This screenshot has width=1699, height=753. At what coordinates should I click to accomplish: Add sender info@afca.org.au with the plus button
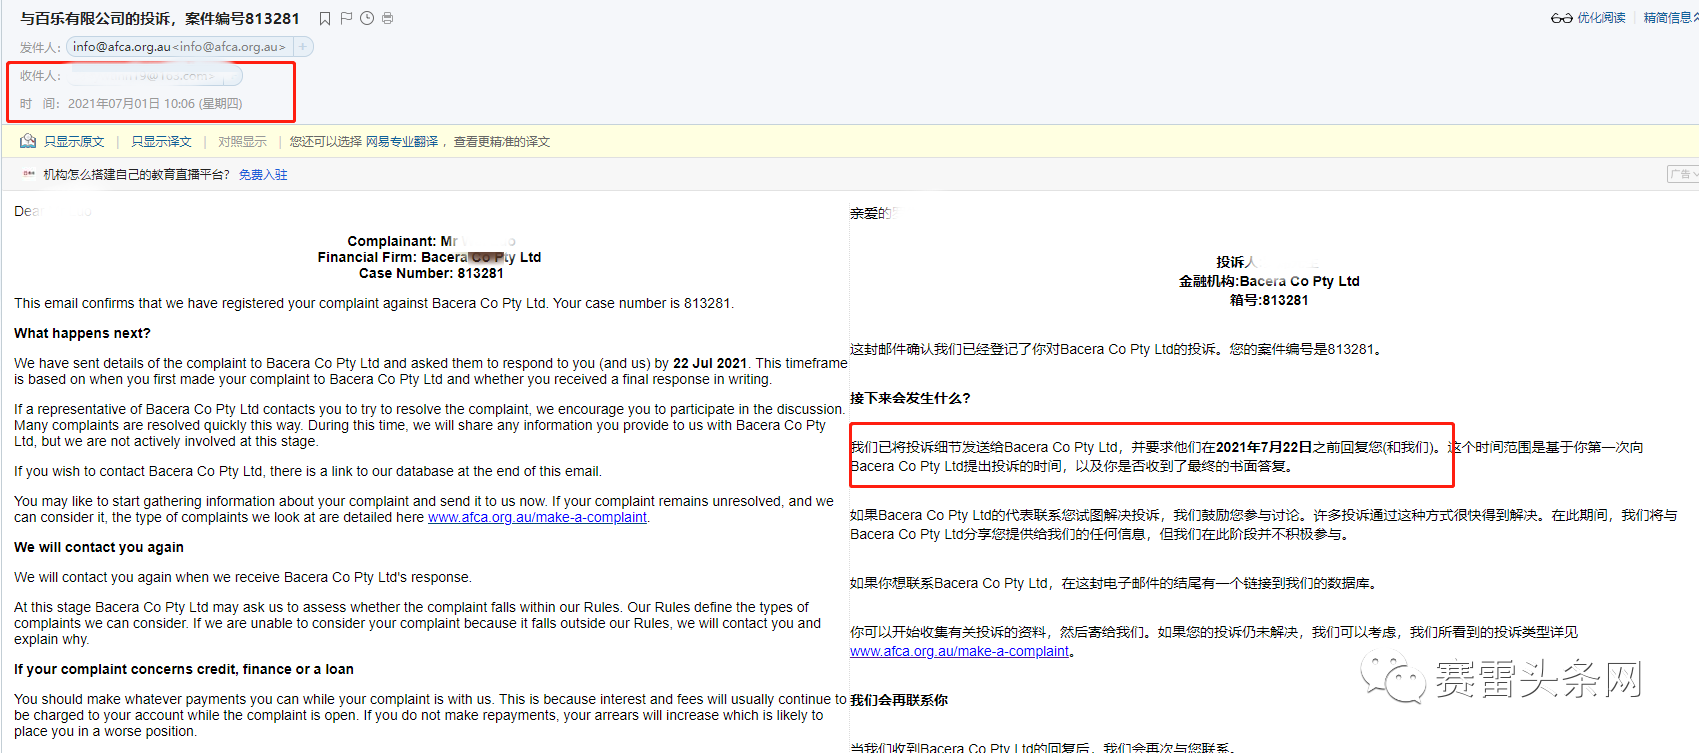303,47
